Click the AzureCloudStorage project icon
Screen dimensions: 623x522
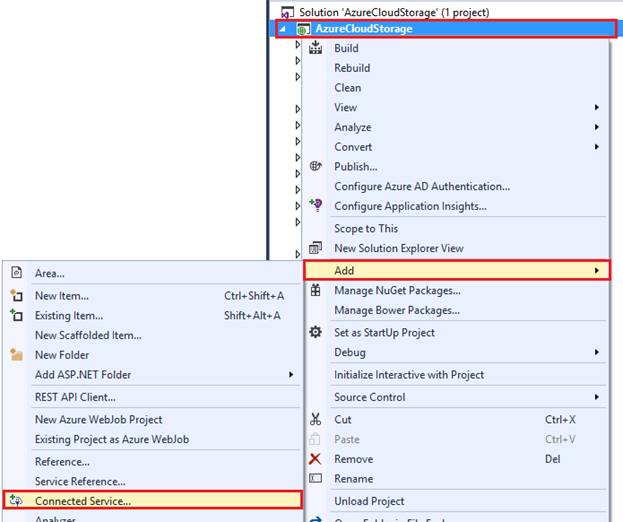[303, 29]
